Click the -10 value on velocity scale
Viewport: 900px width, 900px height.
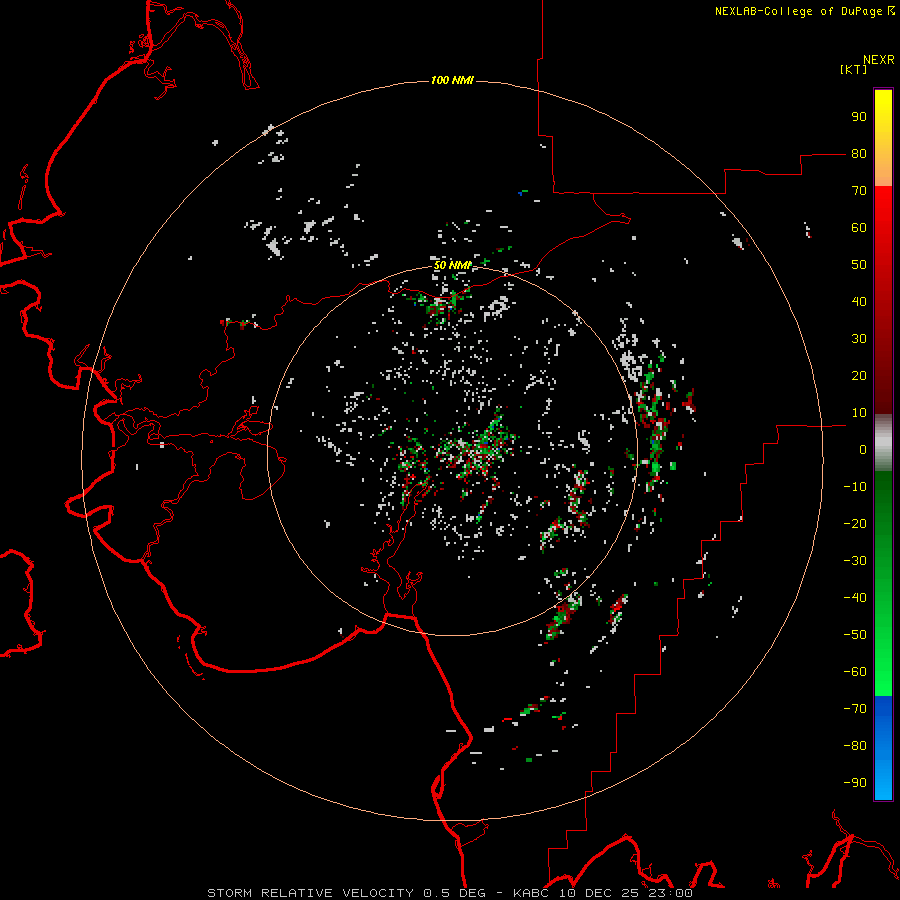click(x=855, y=487)
